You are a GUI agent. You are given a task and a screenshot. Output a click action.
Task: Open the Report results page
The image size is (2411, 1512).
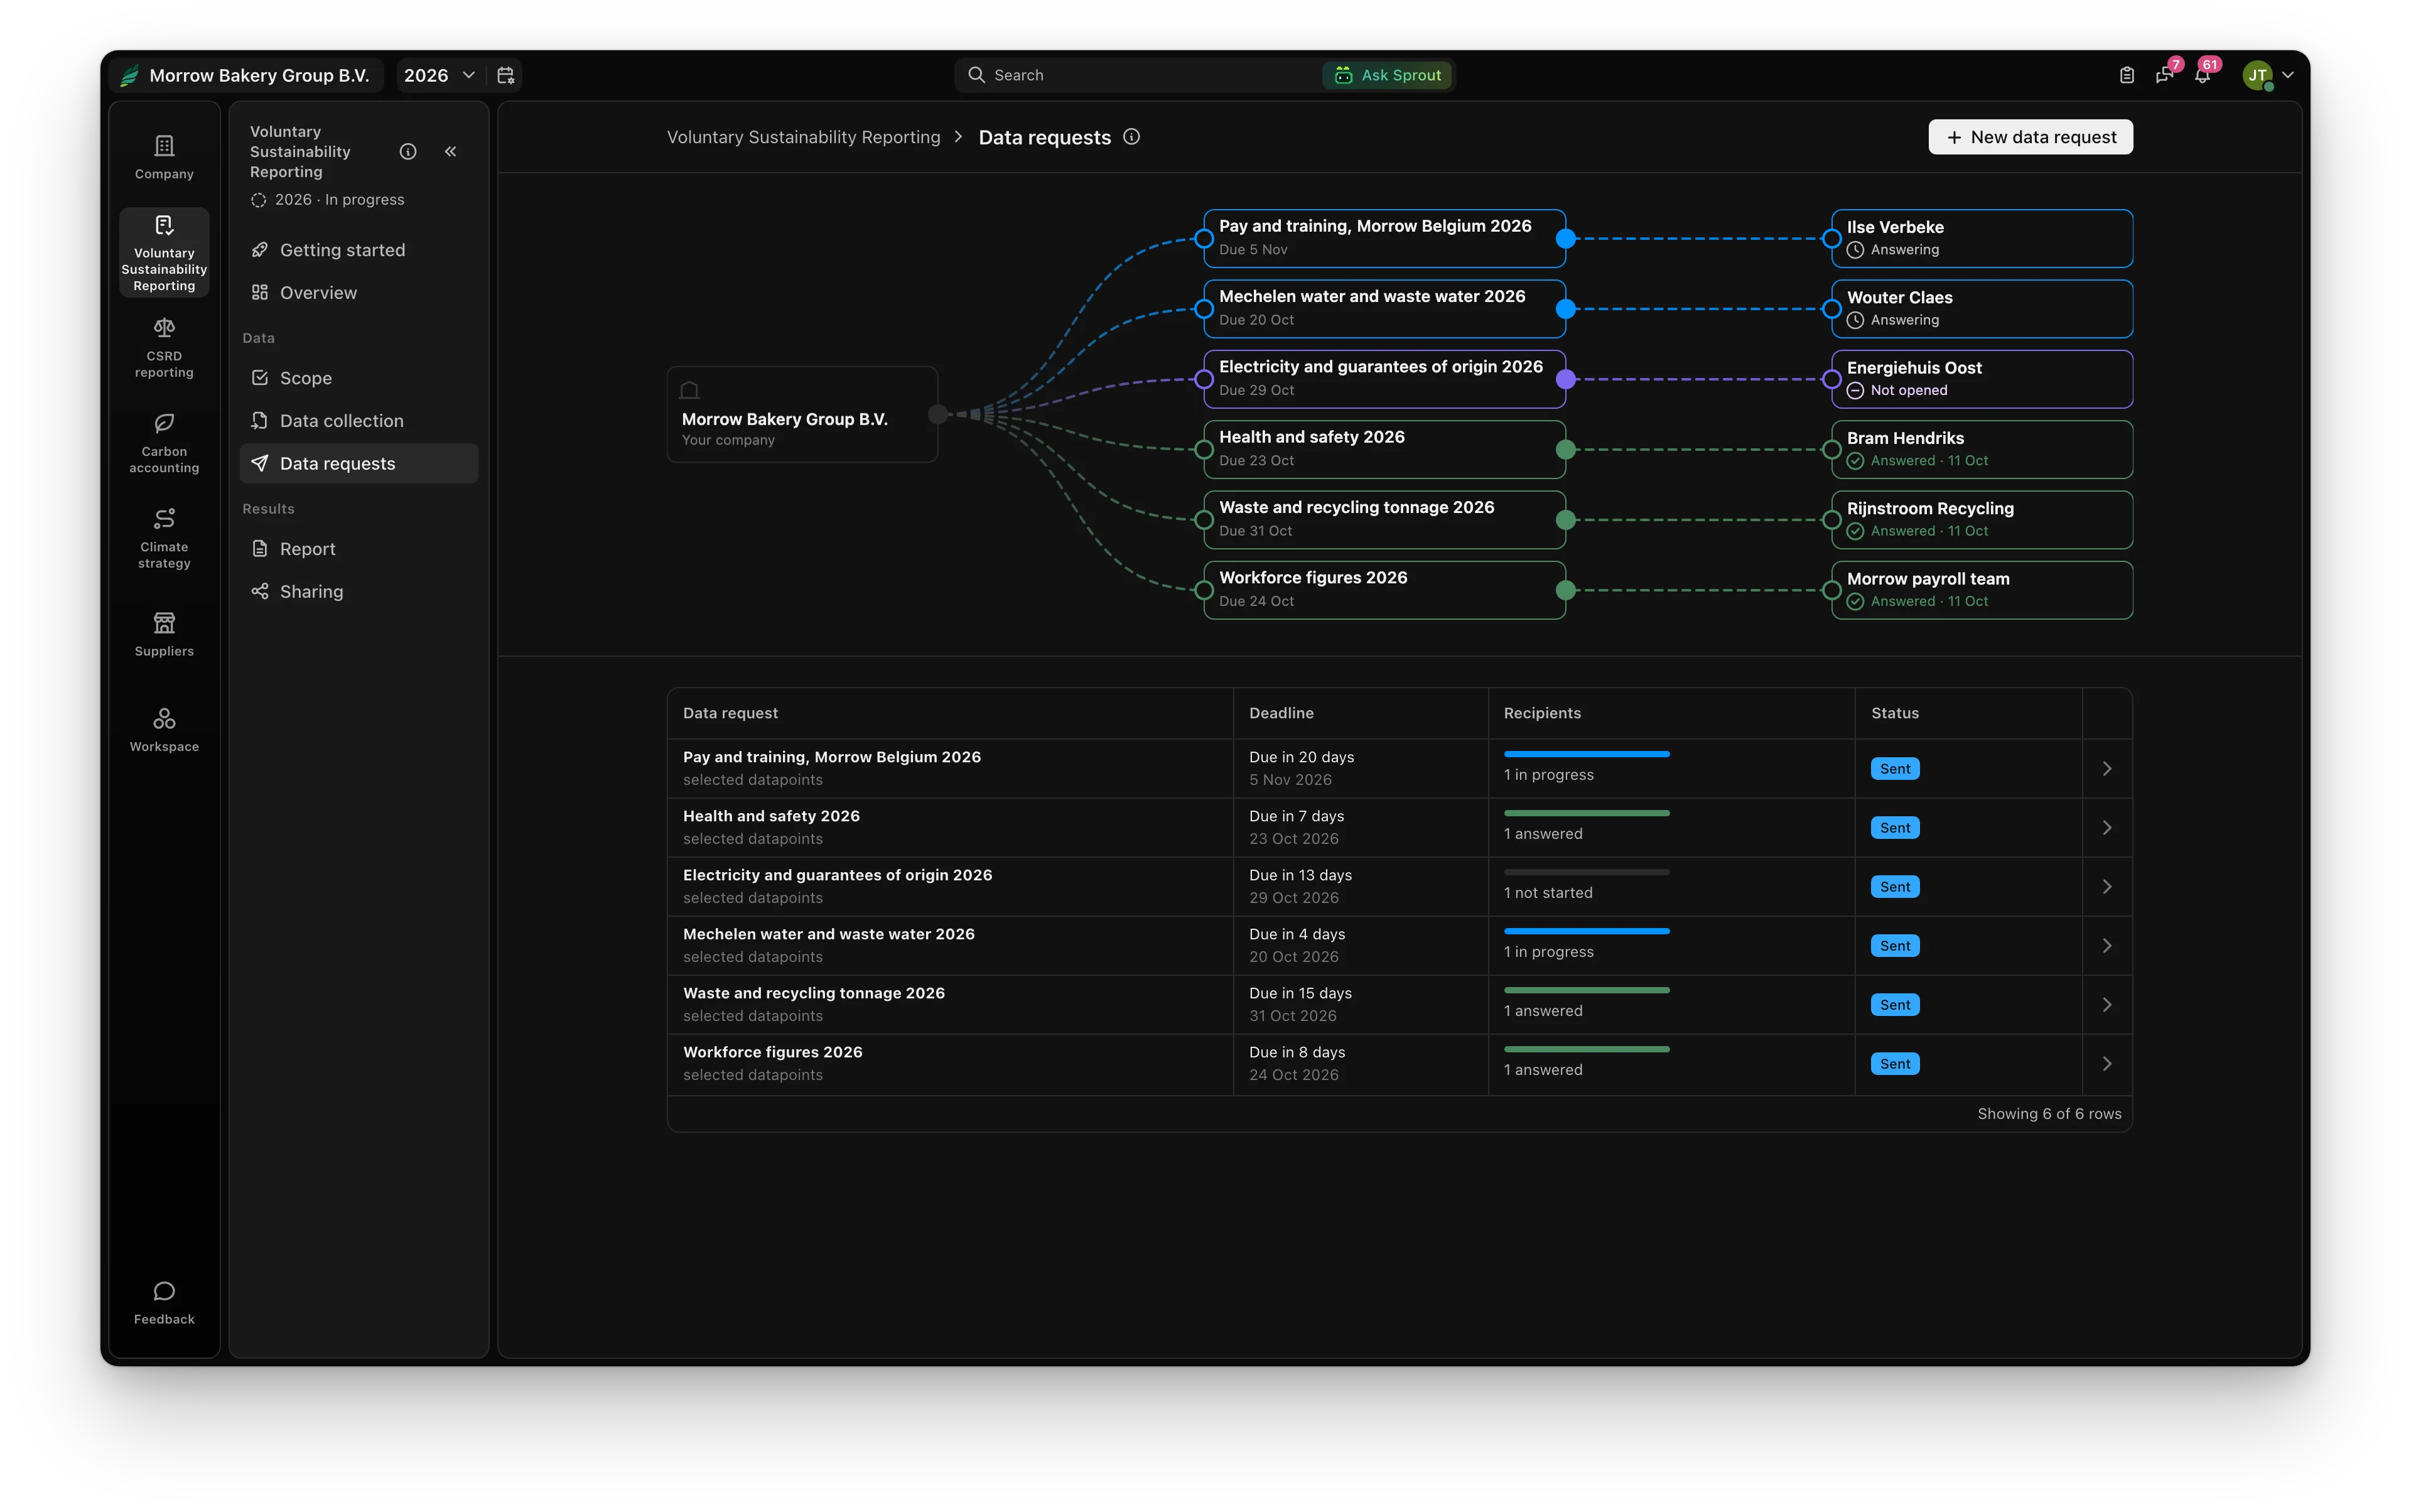click(359, 549)
